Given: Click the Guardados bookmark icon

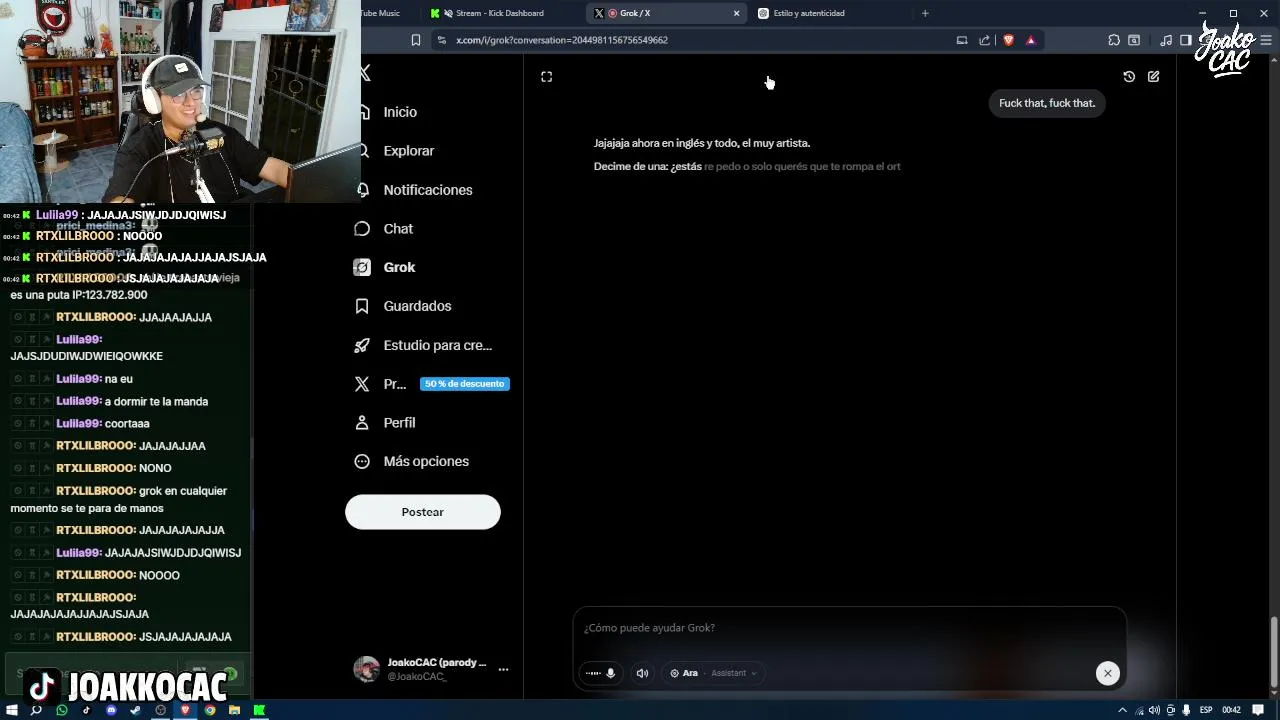Looking at the screenshot, I should (x=362, y=306).
